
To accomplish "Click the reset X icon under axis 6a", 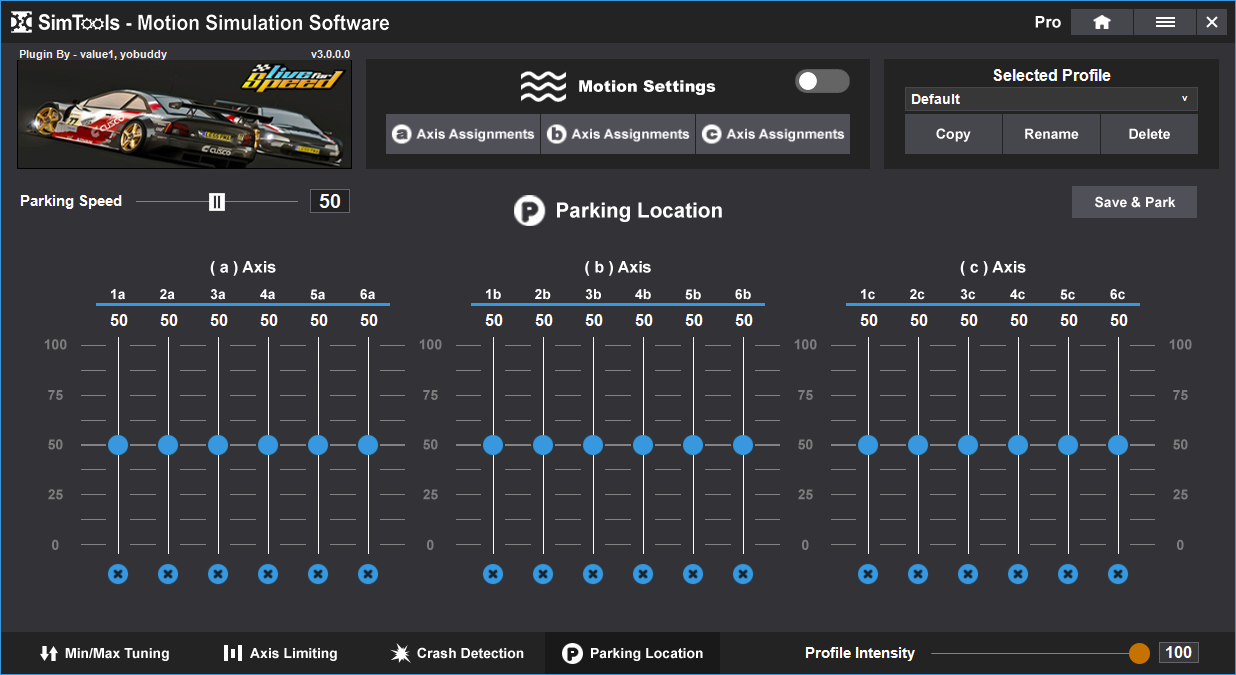I will pos(368,574).
